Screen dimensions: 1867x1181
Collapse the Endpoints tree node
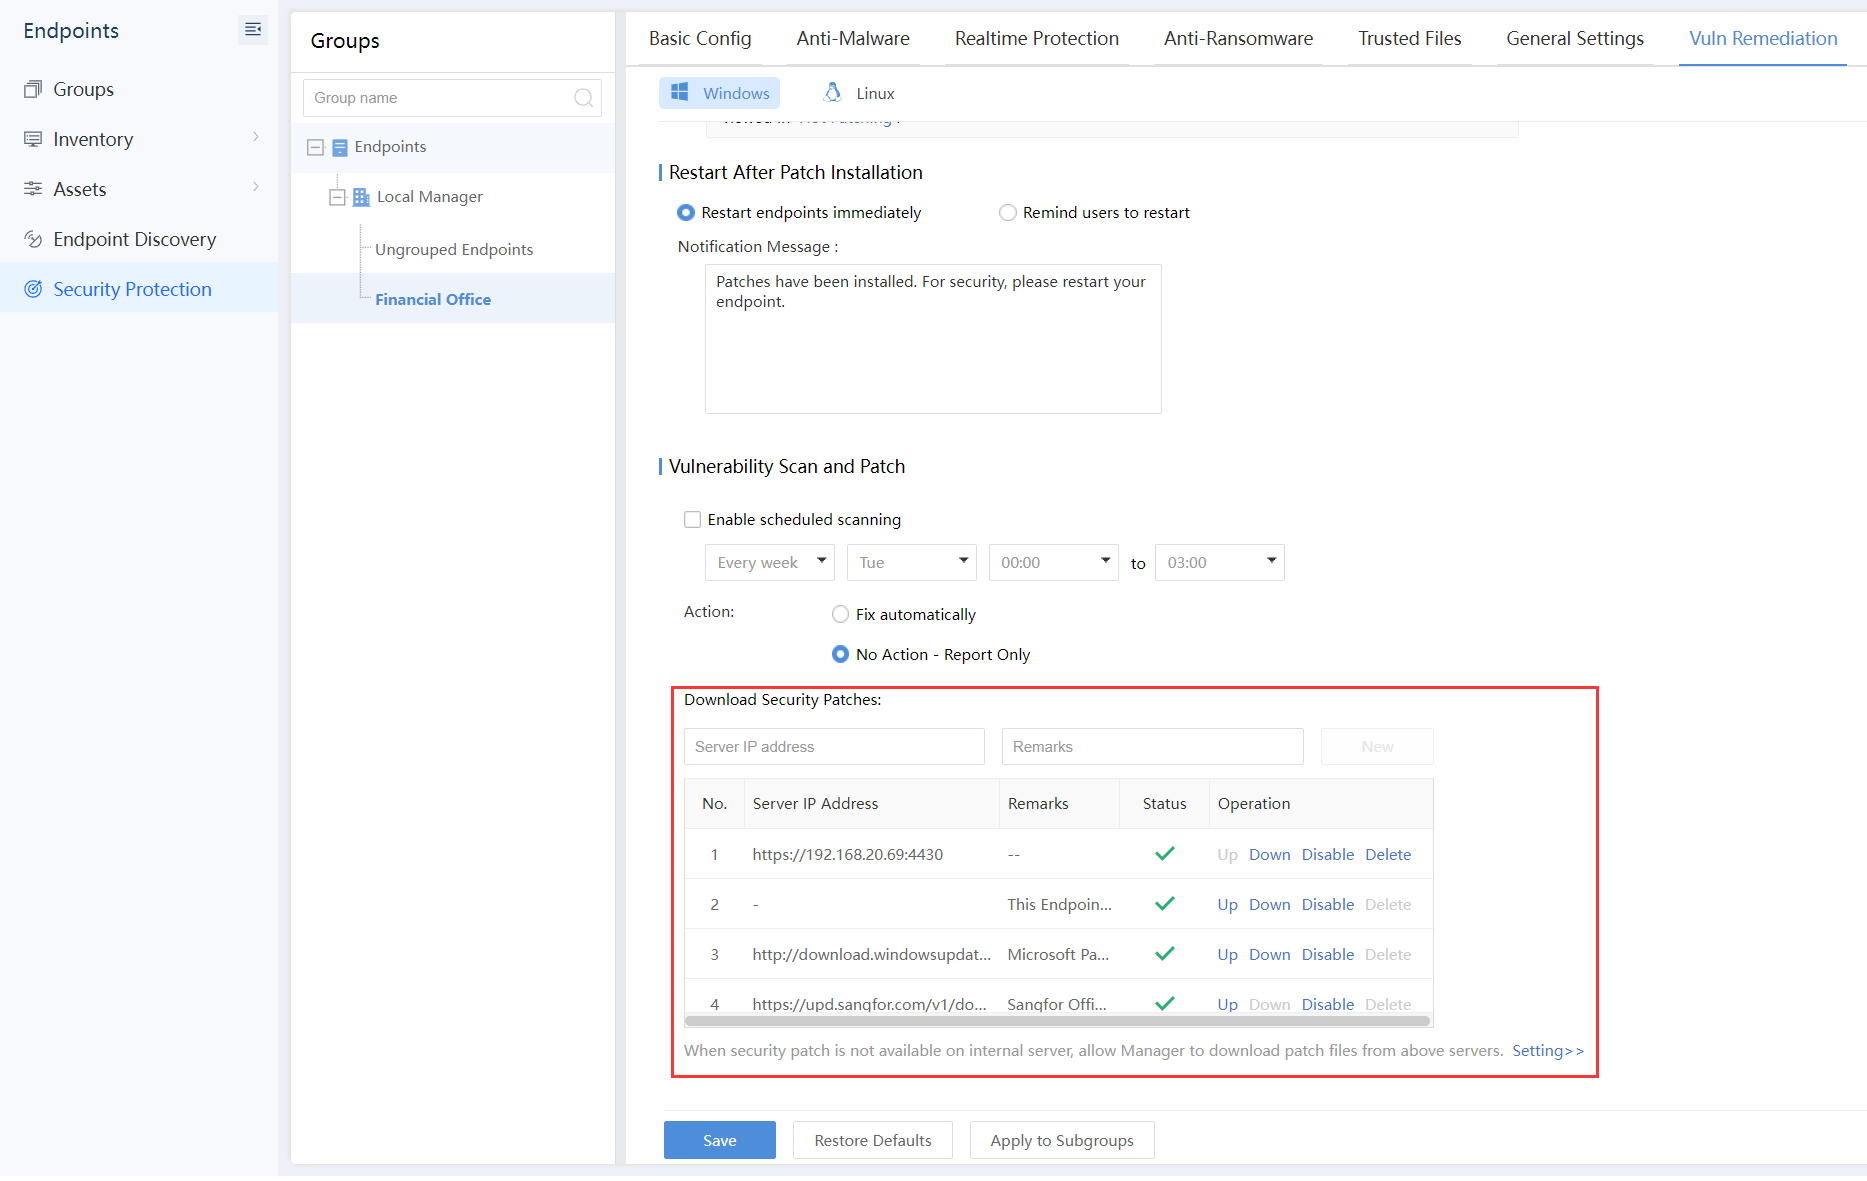pos(316,147)
